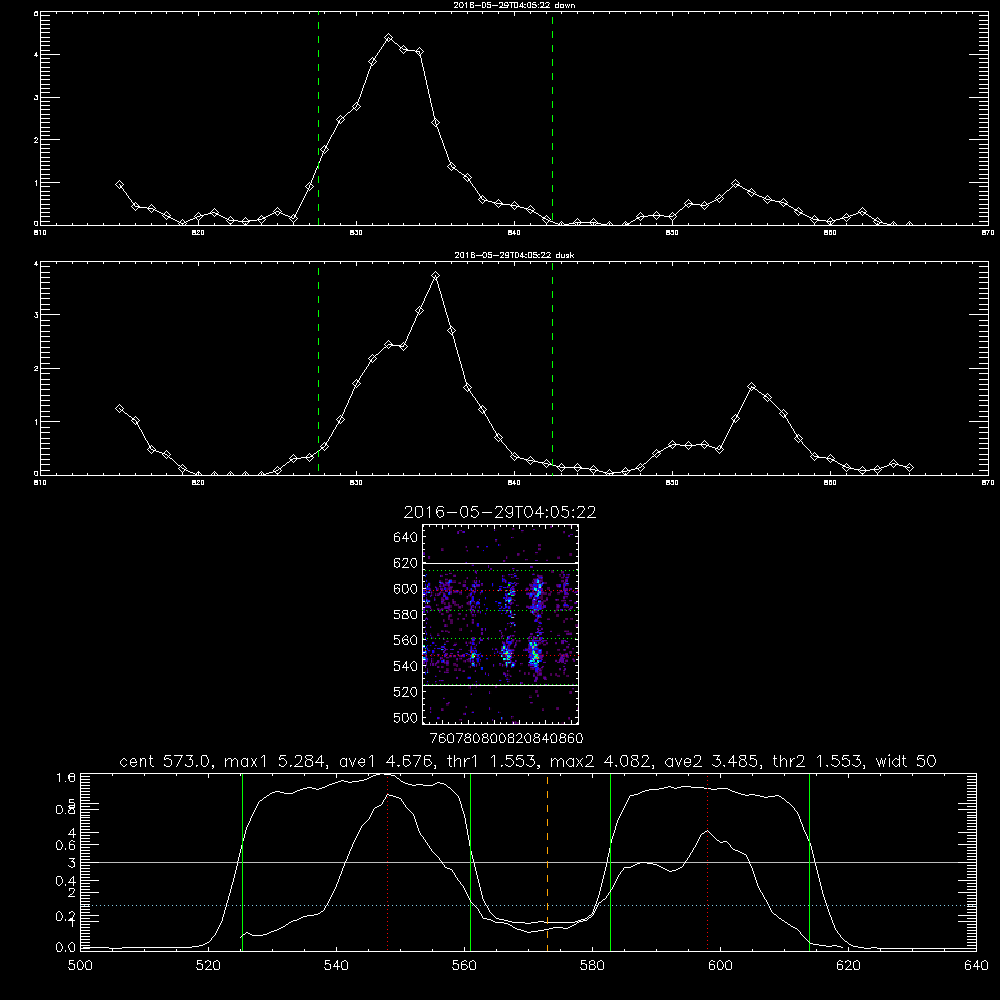Click the '870' x-axis label of the dawn plot
The height and width of the screenshot is (1000, 1000).
(x=988, y=233)
